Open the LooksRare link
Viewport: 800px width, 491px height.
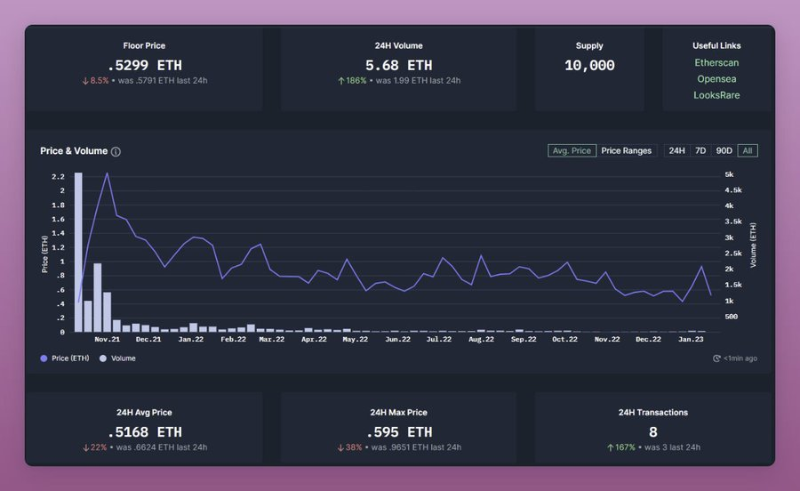point(716,95)
